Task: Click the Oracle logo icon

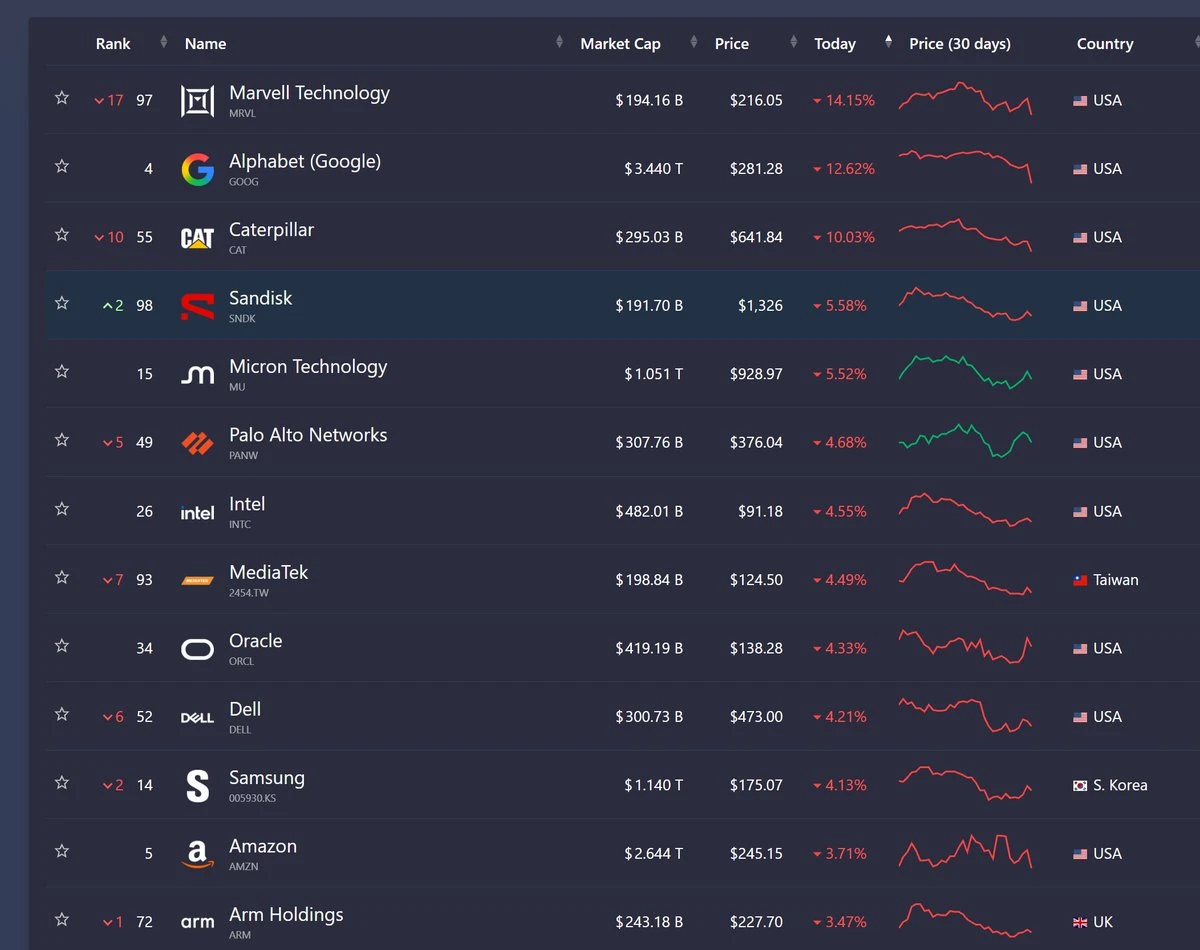Action: tap(197, 649)
